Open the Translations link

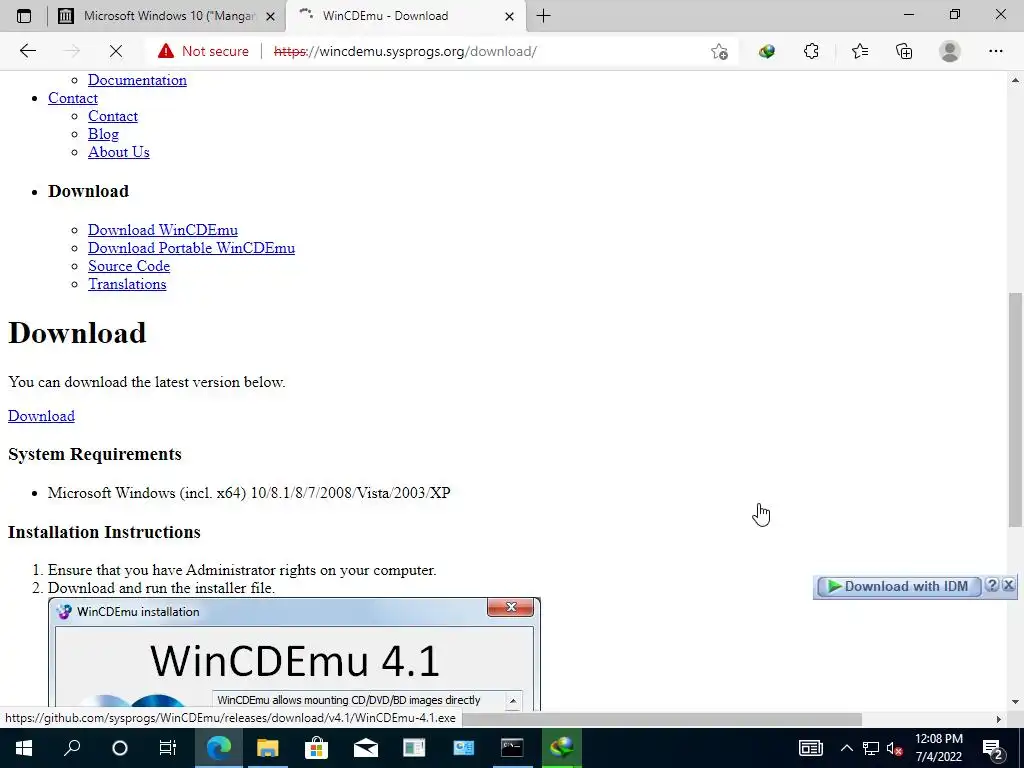127,283
